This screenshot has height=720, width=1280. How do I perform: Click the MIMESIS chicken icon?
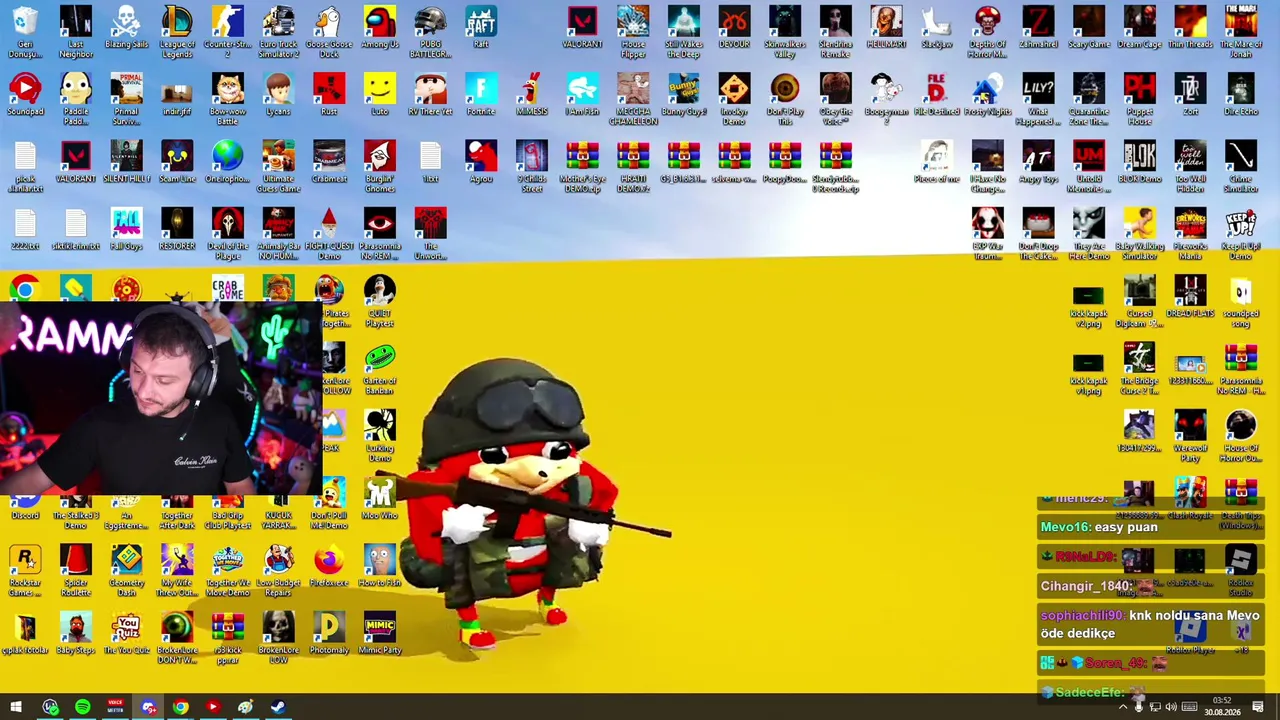[x=532, y=95]
